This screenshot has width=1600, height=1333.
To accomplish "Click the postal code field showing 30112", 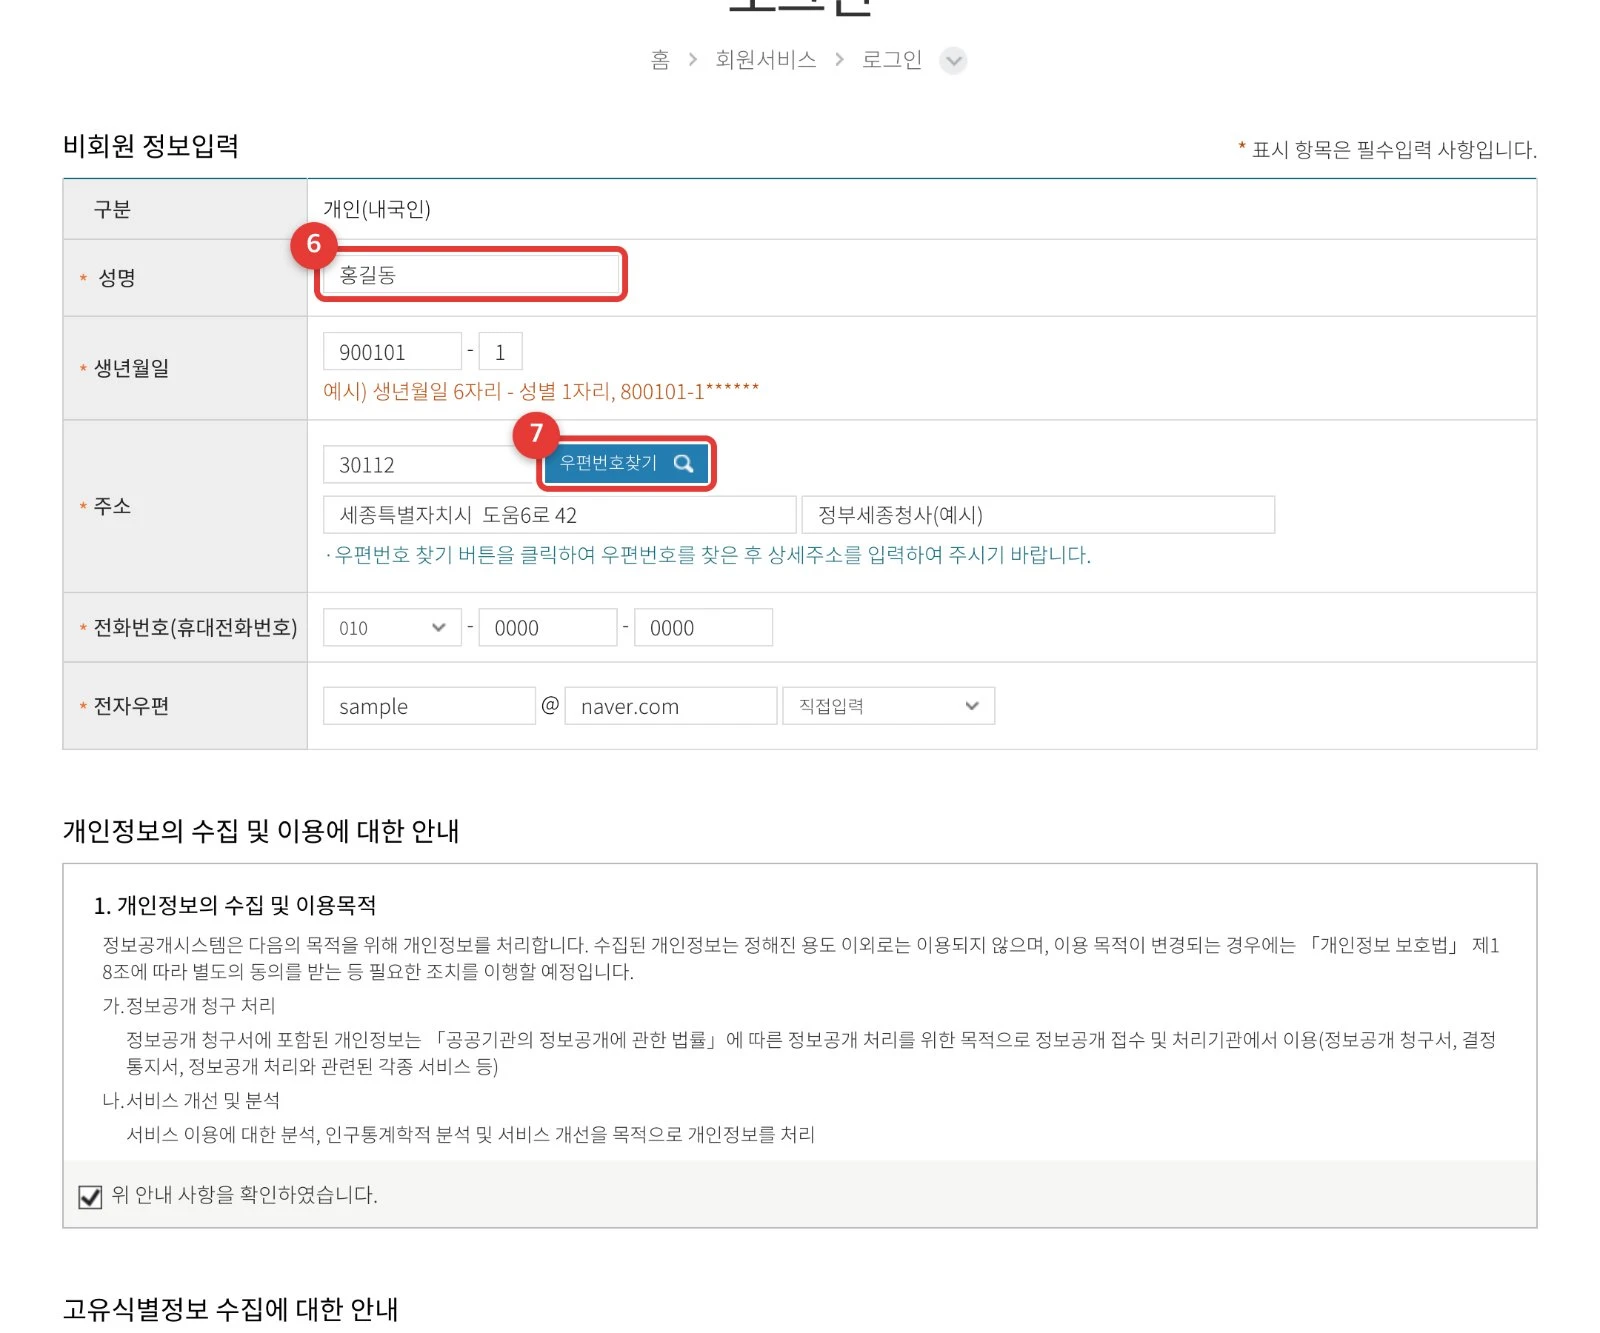I will tap(430, 465).
